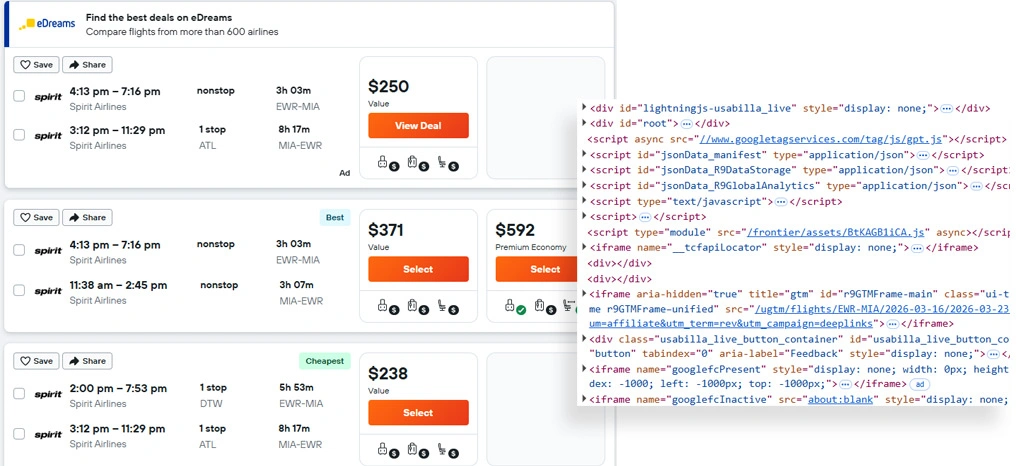Image resolution: width=1026 pixels, height=466 pixels.
Task: Save the Cheapest $238 flight result
Action: click(x=36, y=361)
